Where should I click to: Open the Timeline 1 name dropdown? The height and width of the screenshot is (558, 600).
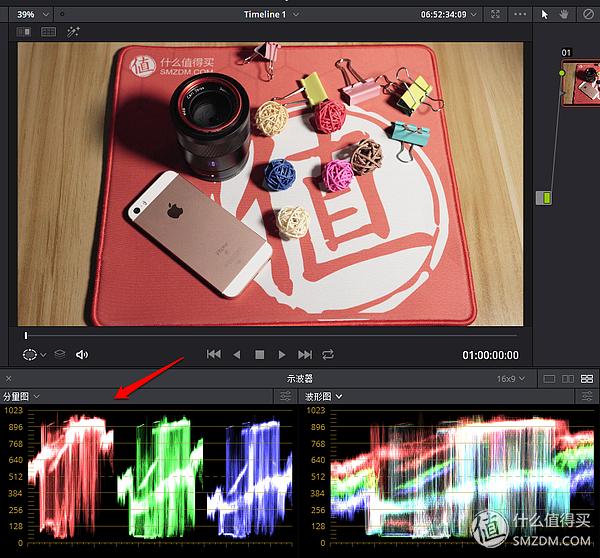(271, 15)
